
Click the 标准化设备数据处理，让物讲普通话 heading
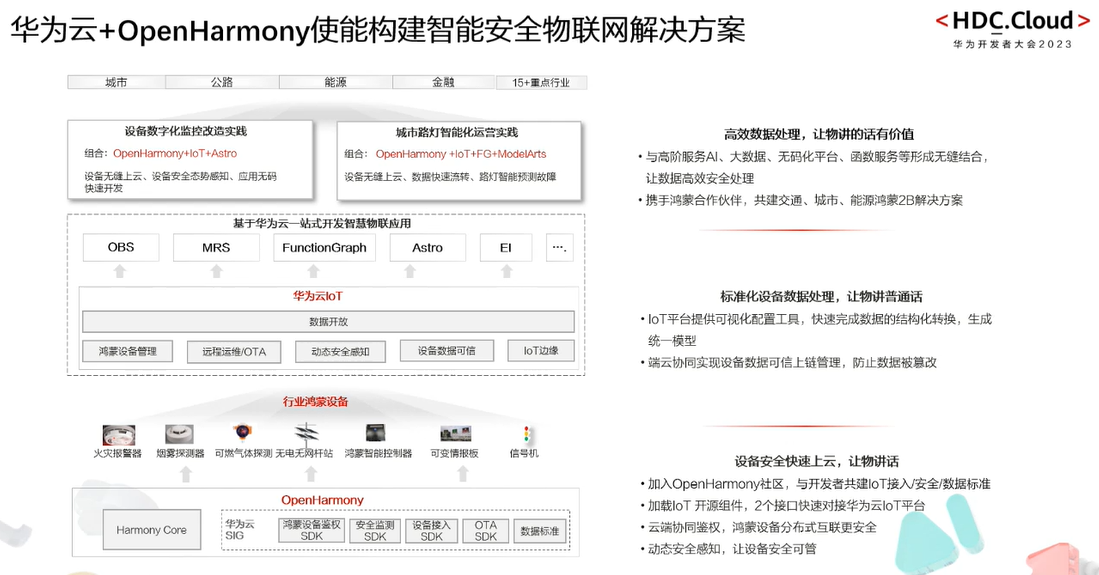(821, 297)
